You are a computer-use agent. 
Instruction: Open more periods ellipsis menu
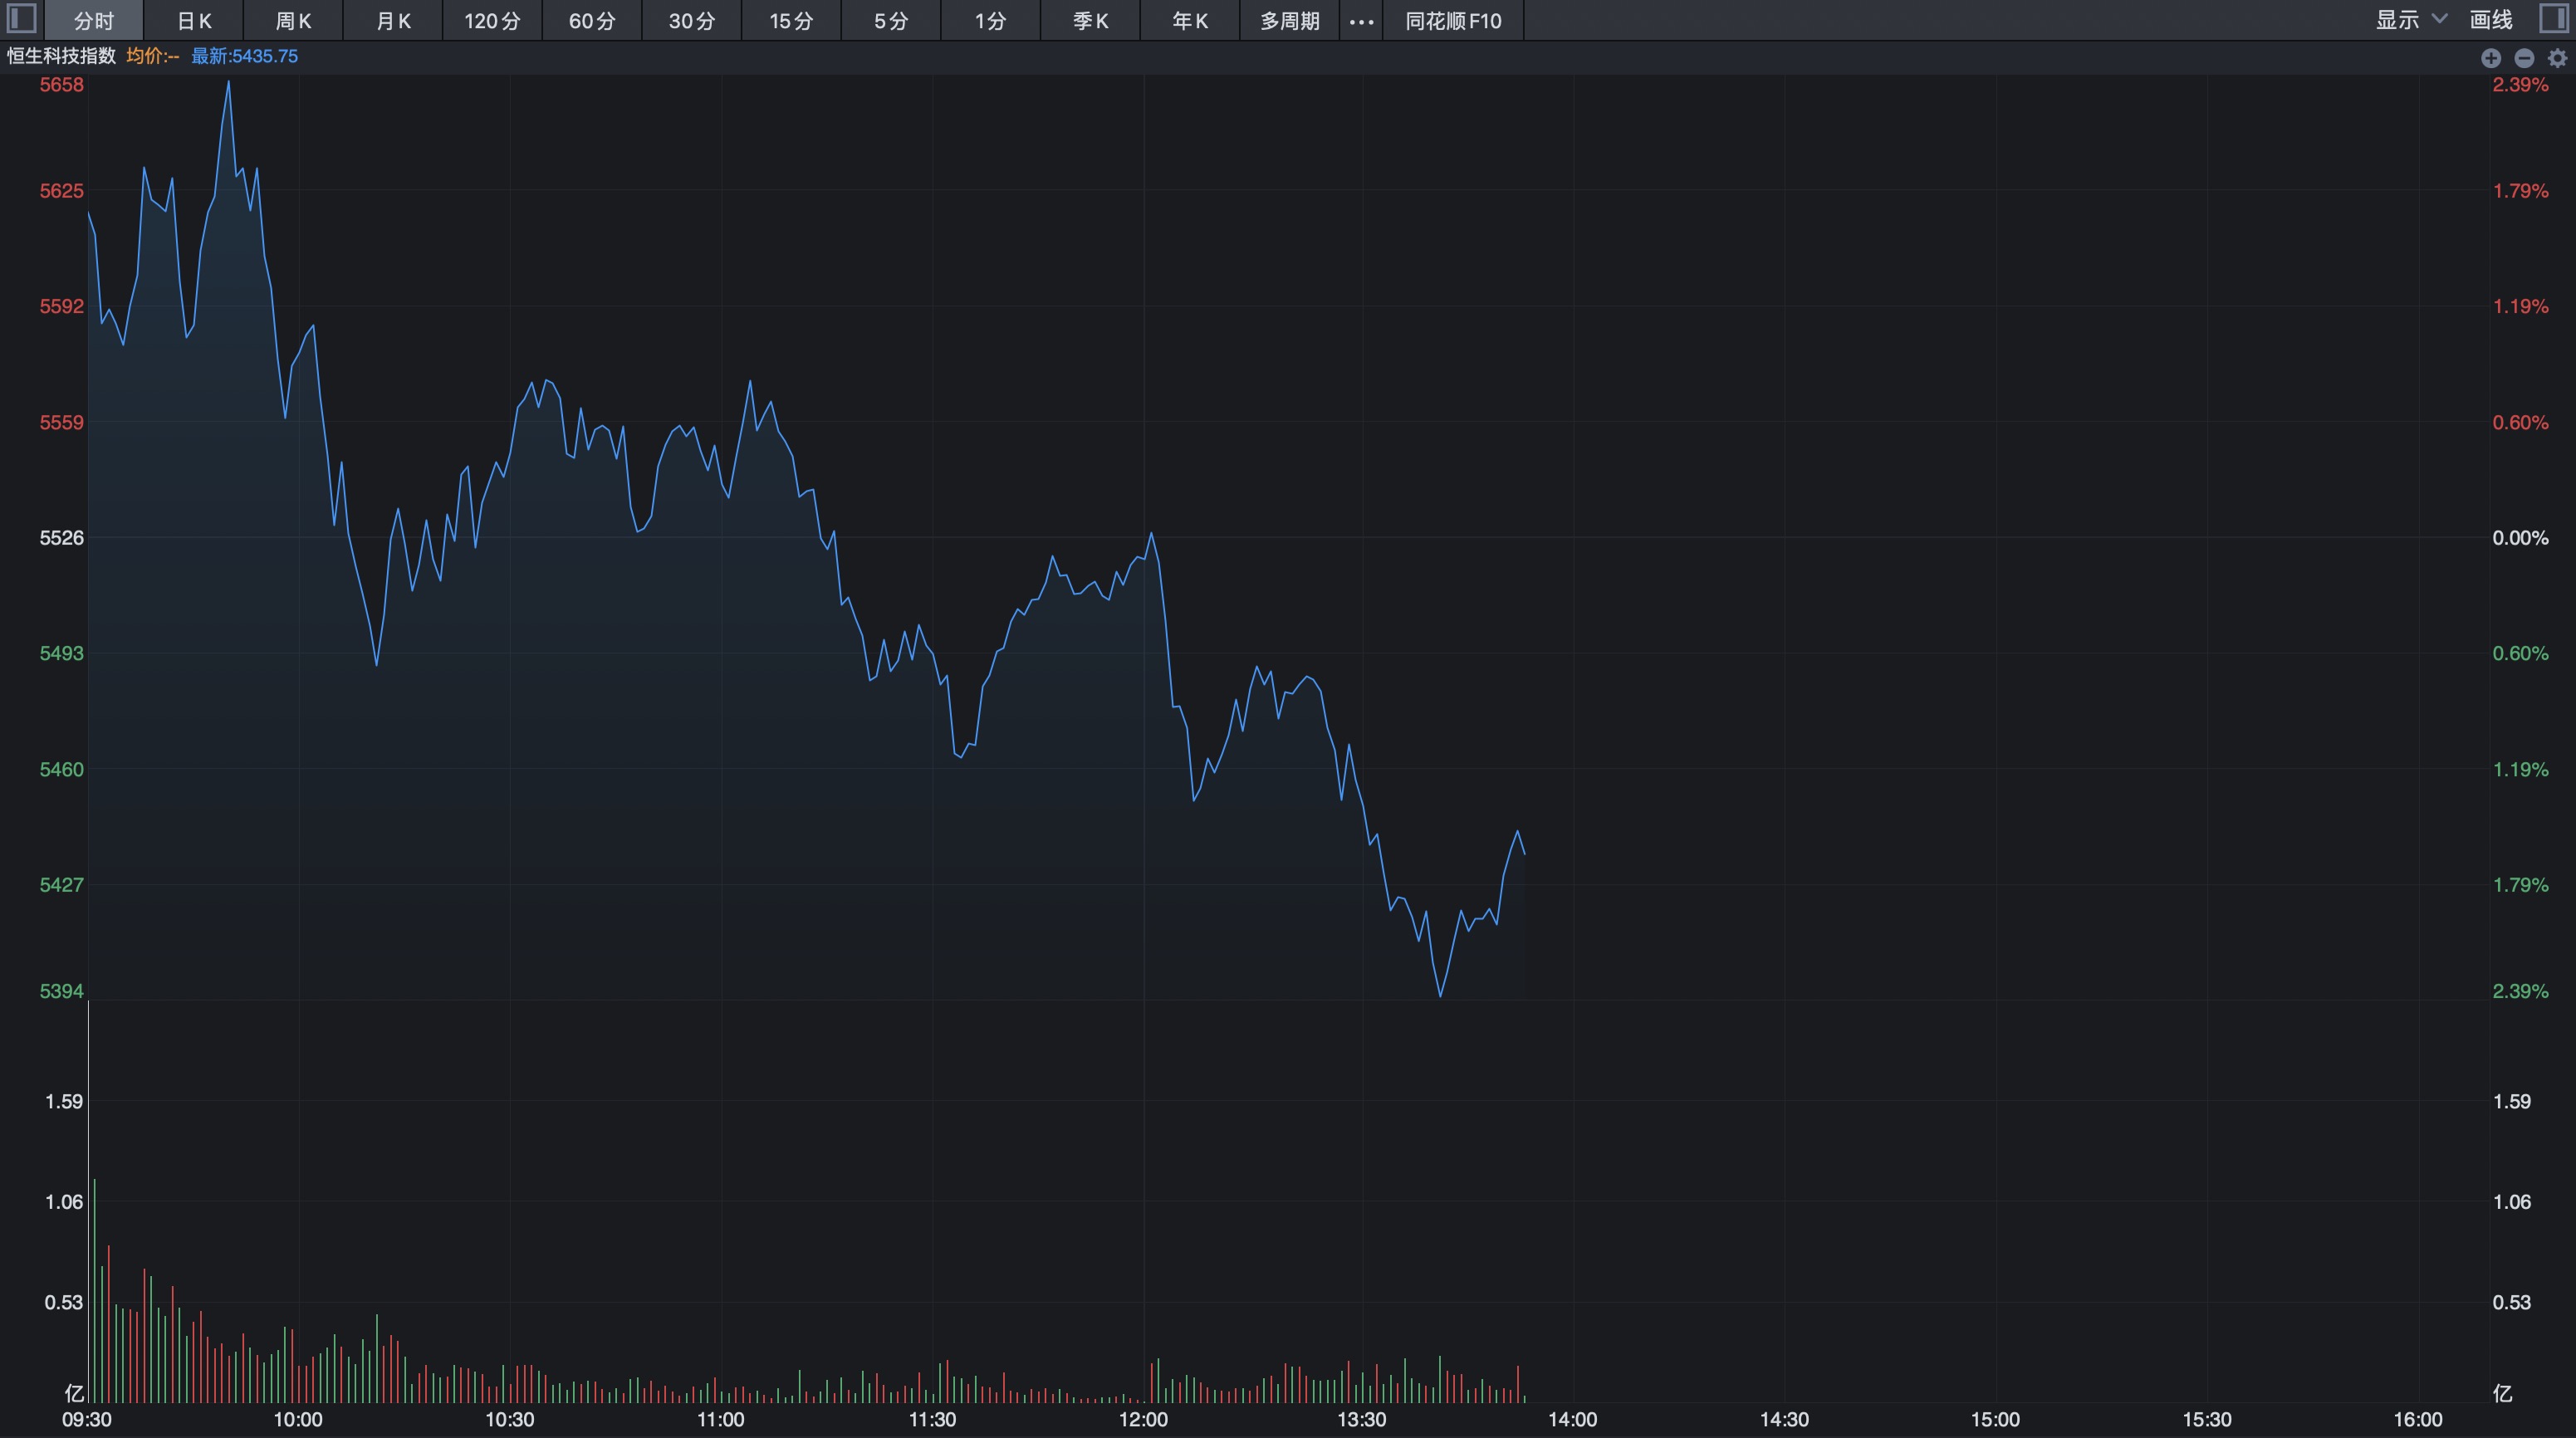pos(1361,21)
